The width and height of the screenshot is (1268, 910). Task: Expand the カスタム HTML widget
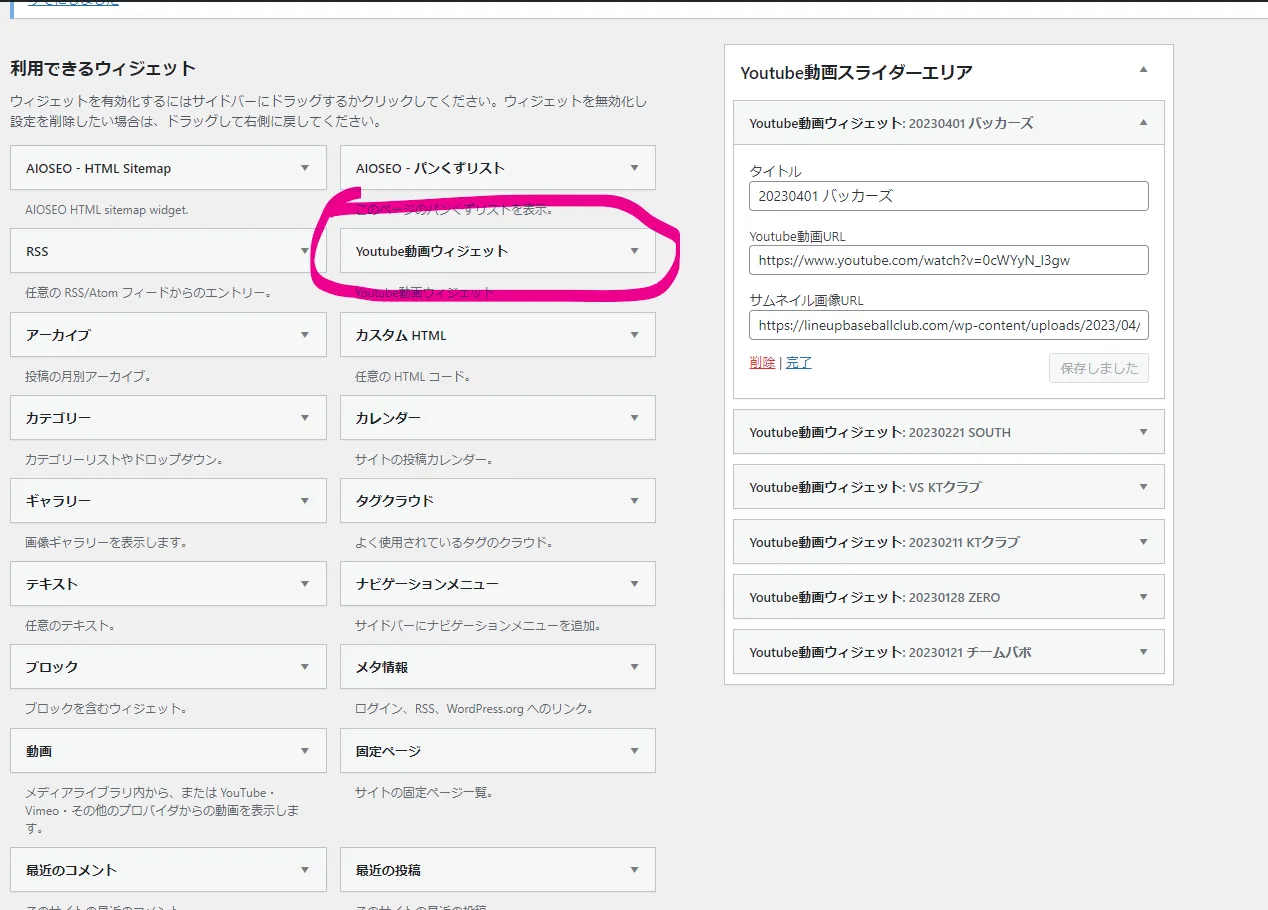[x=634, y=335]
